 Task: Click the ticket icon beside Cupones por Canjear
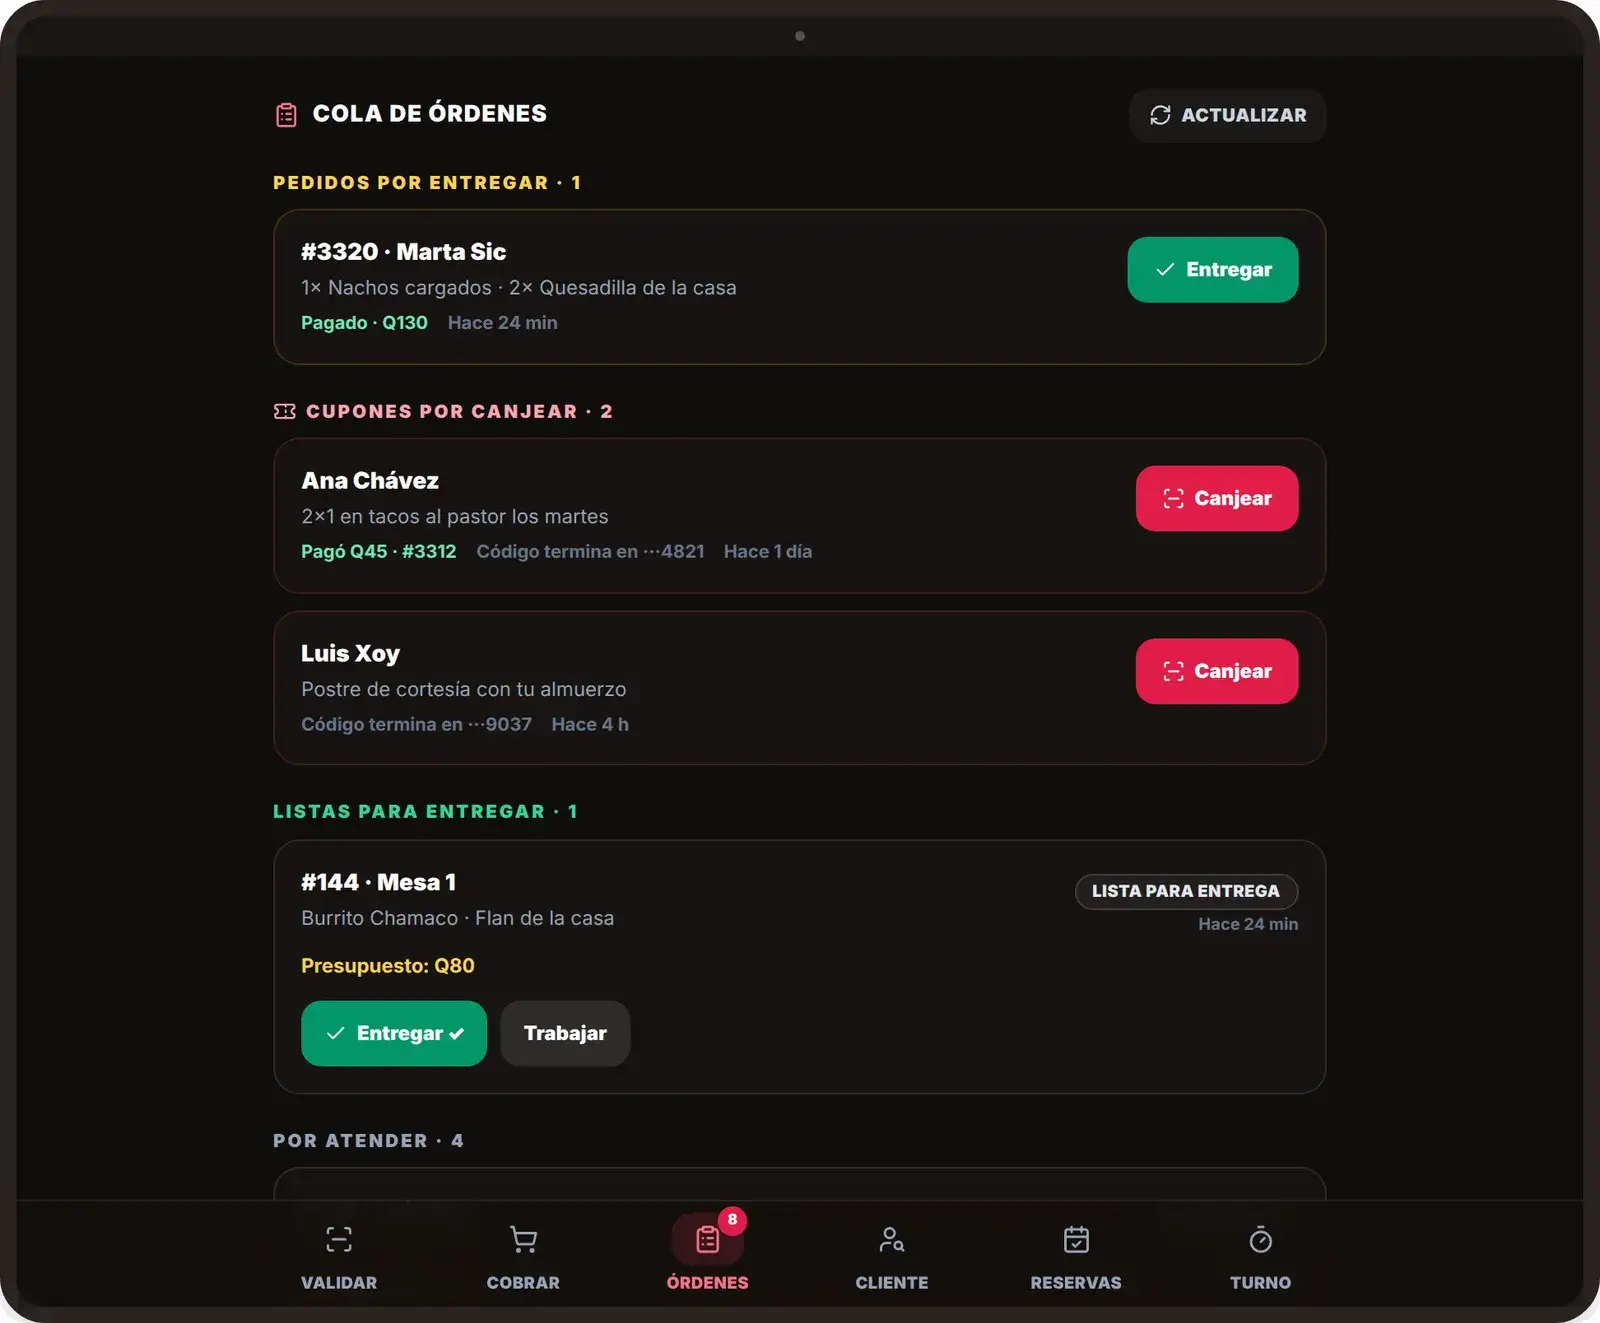(x=285, y=411)
